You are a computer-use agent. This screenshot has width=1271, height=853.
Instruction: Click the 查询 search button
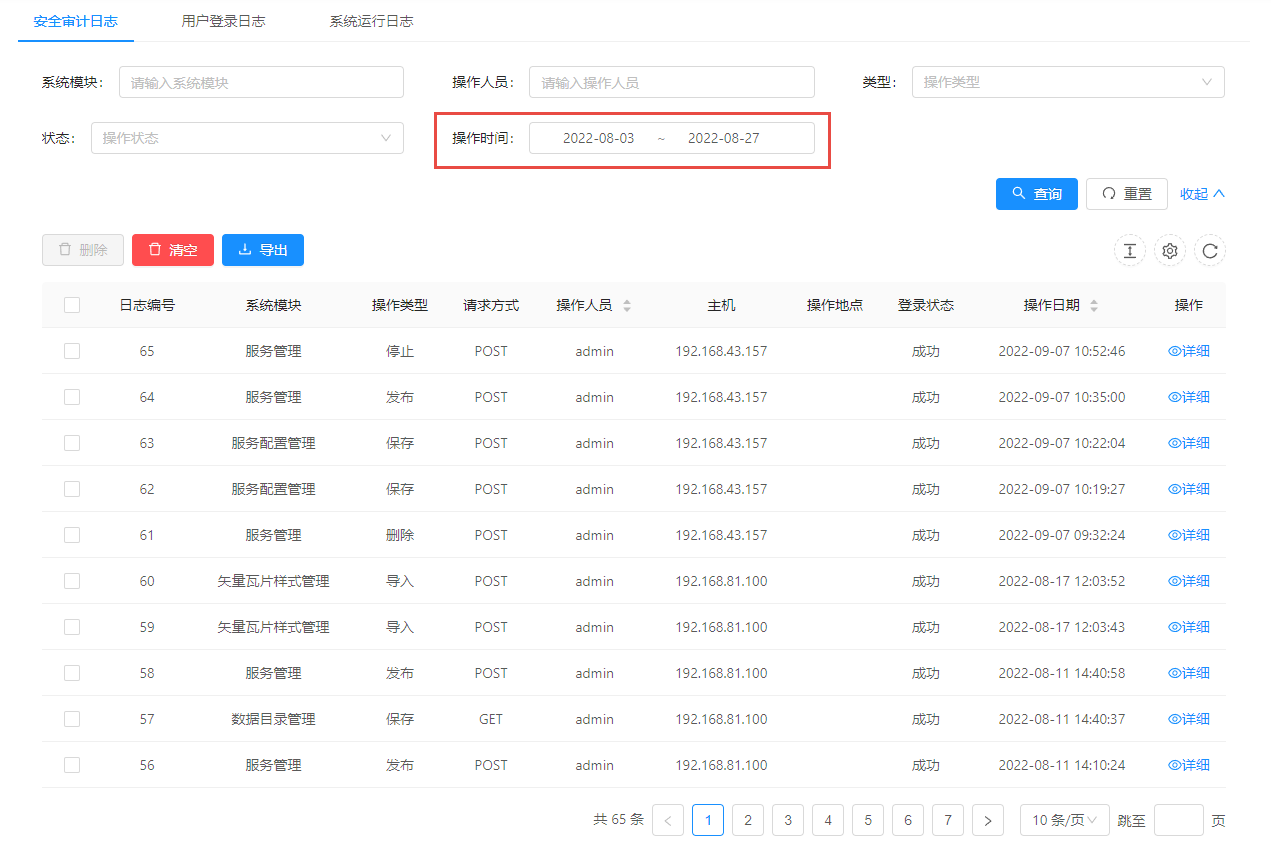(1036, 194)
